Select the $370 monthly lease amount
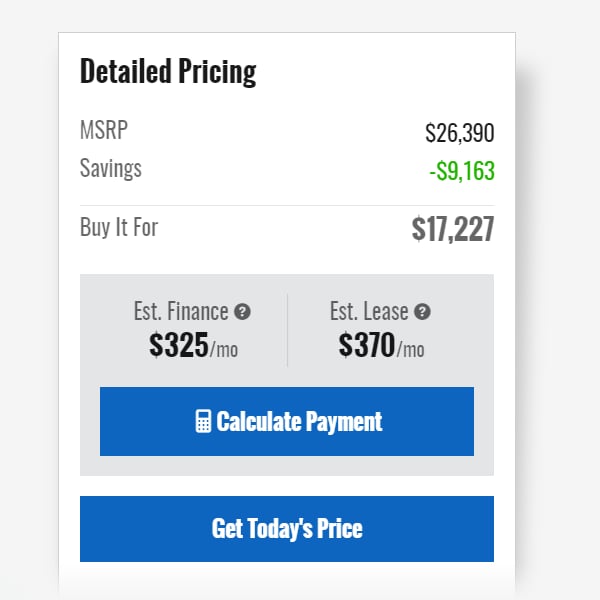 pyautogui.click(x=367, y=345)
